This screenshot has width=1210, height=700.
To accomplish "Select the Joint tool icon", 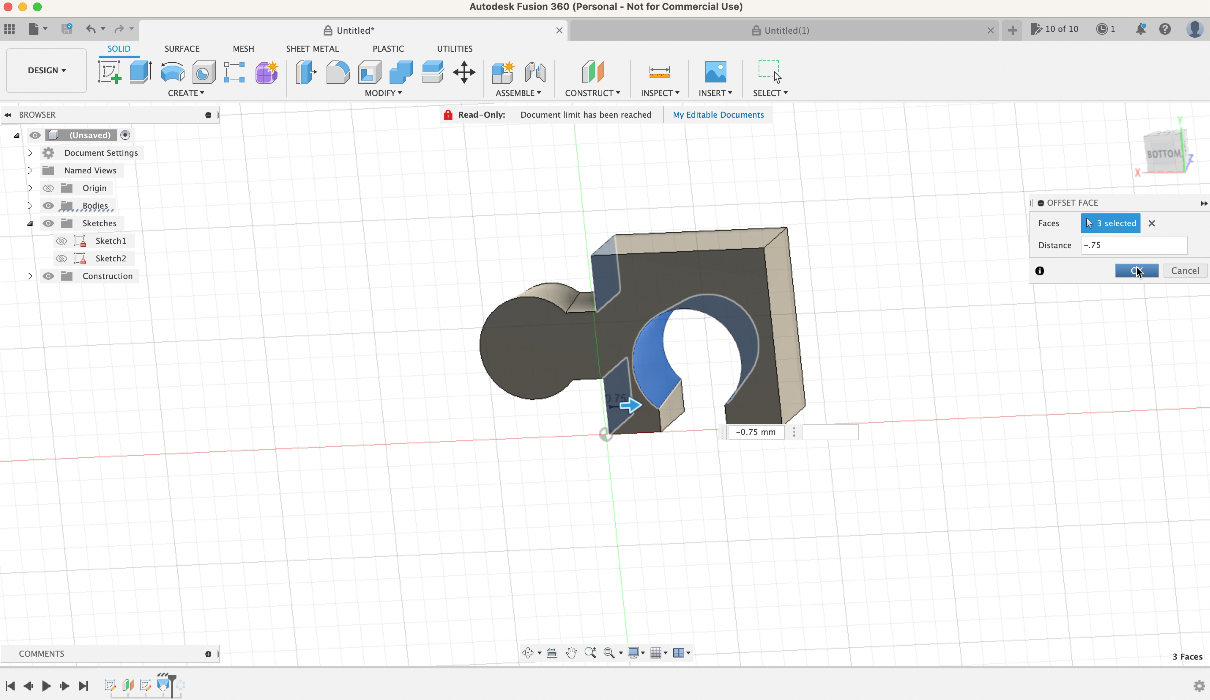I will (x=535, y=72).
